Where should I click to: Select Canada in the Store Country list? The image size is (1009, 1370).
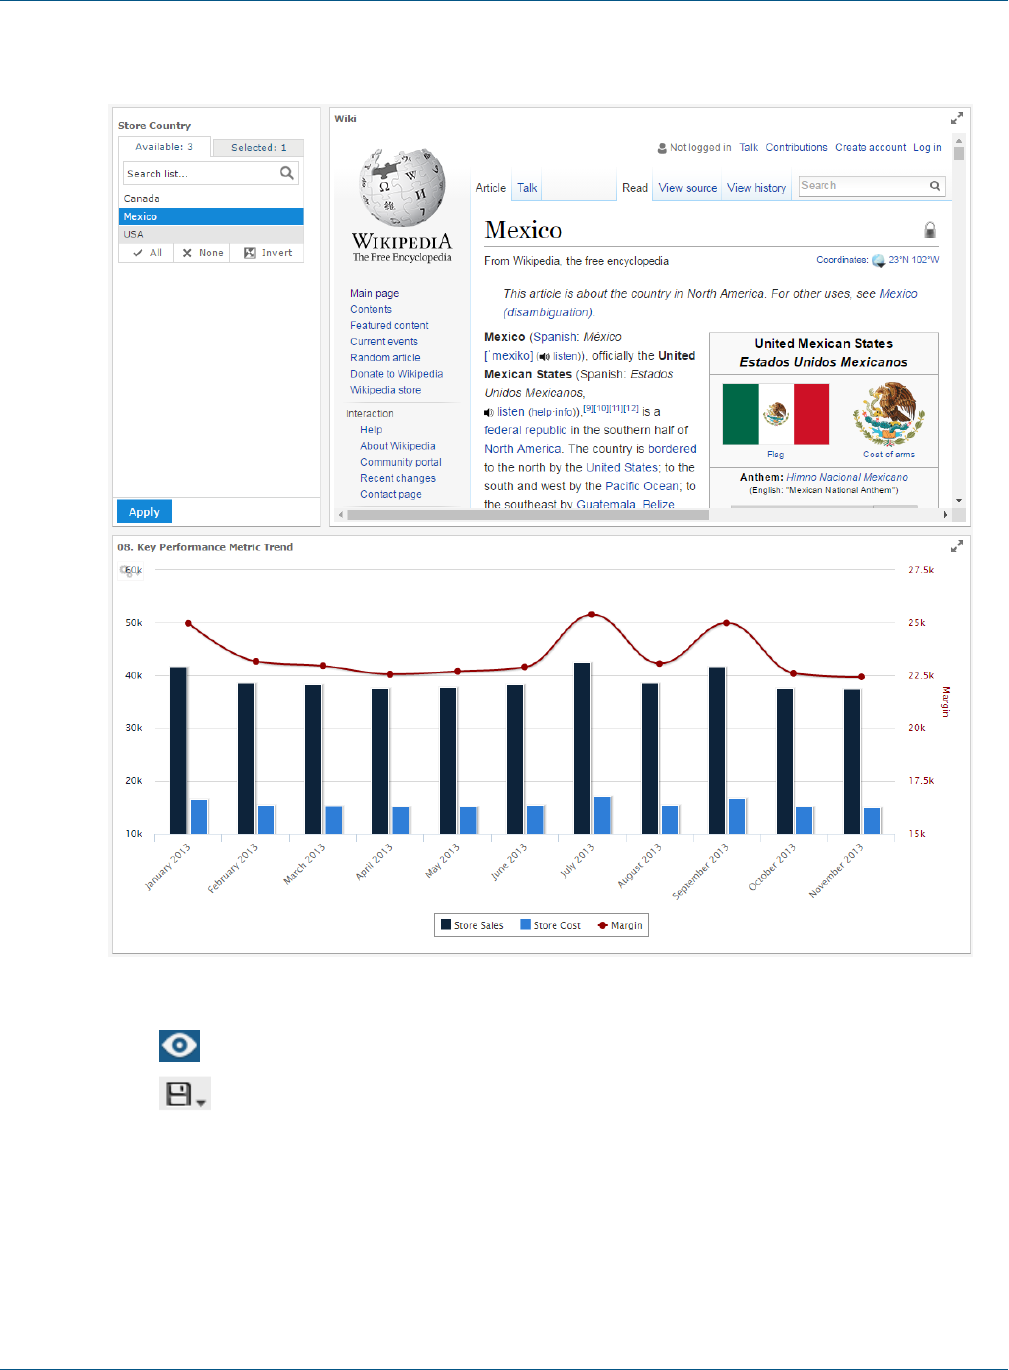point(211,199)
